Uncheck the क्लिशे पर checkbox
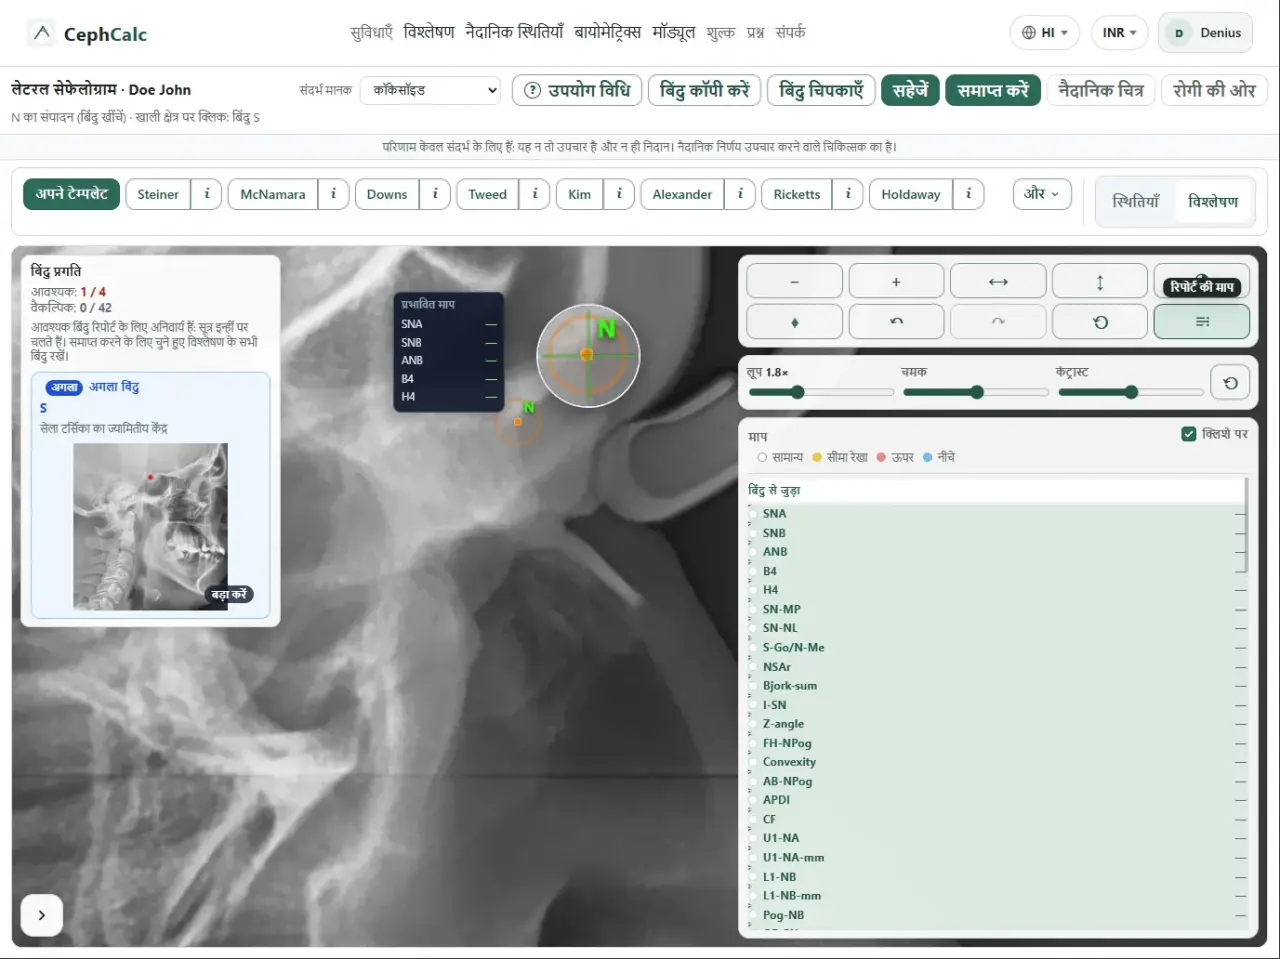1280x959 pixels. [1189, 434]
